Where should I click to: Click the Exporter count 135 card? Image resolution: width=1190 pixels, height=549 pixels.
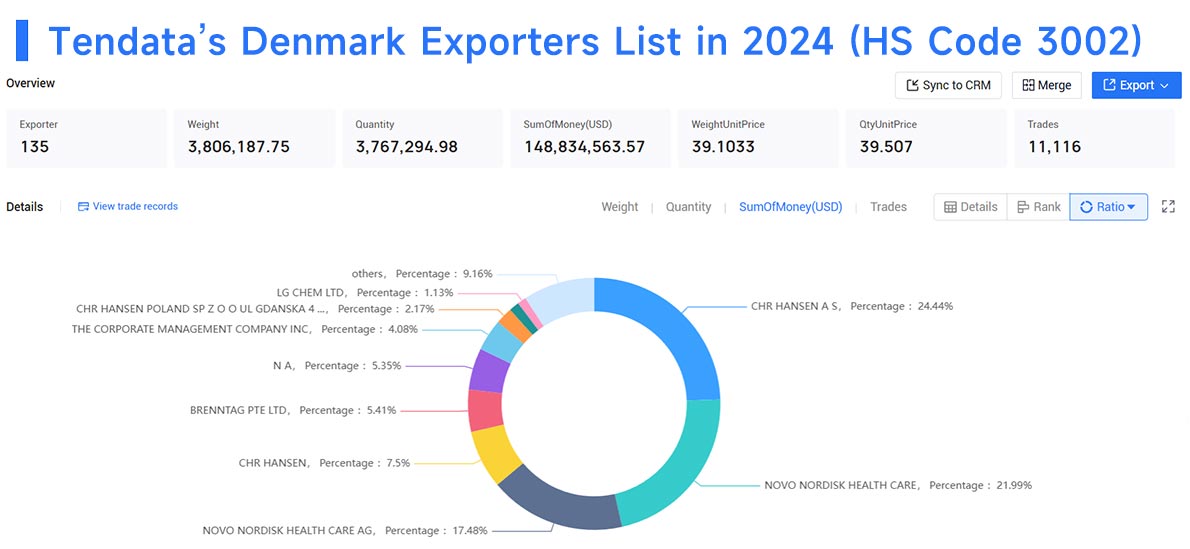click(87, 138)
